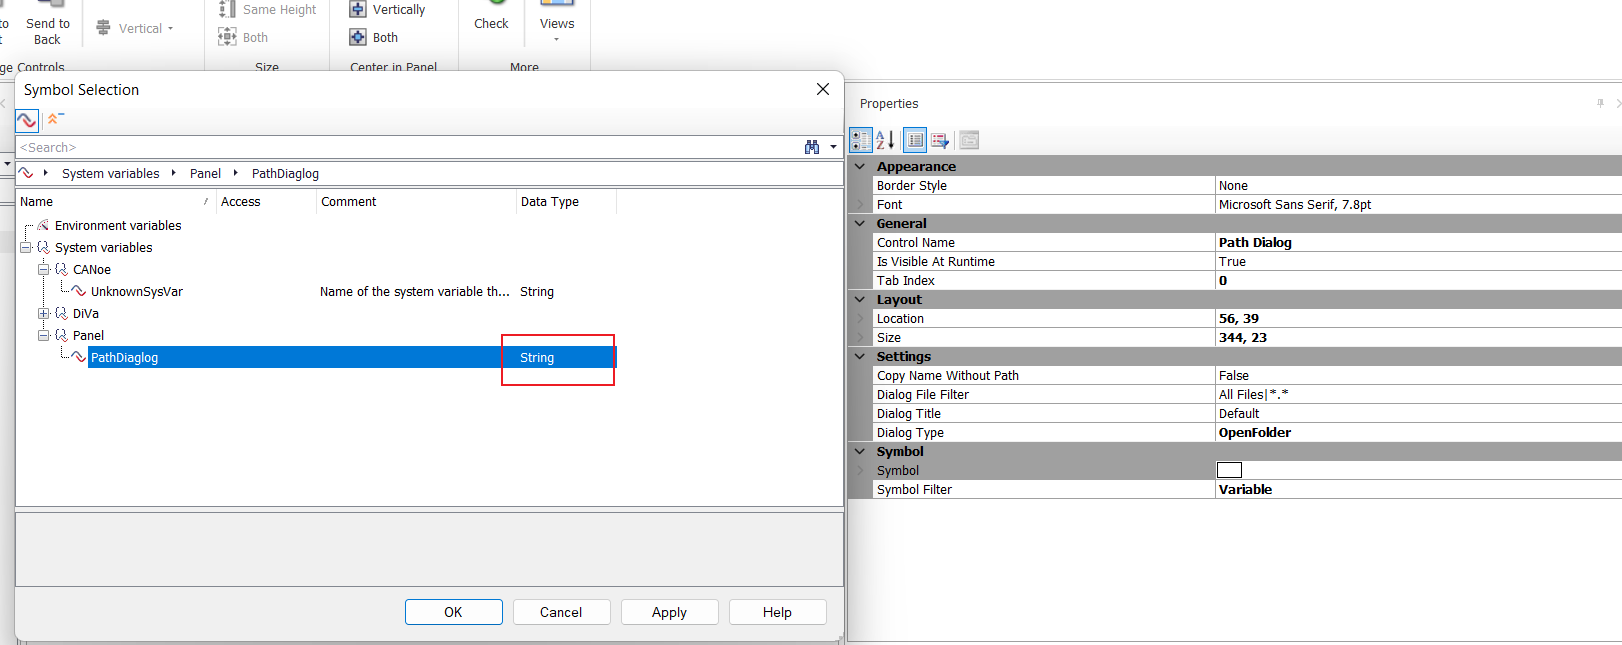
Task: Select System variables in the breadcrumb path
Action: [110, 173]
